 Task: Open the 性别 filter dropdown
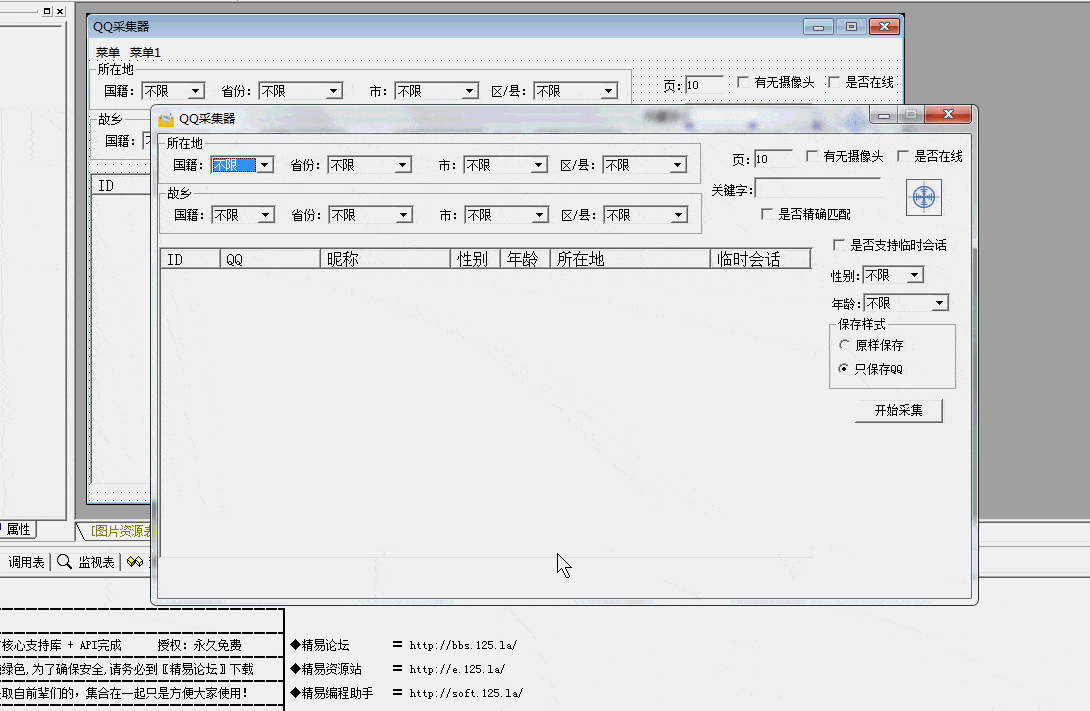(x=915, y=276)
